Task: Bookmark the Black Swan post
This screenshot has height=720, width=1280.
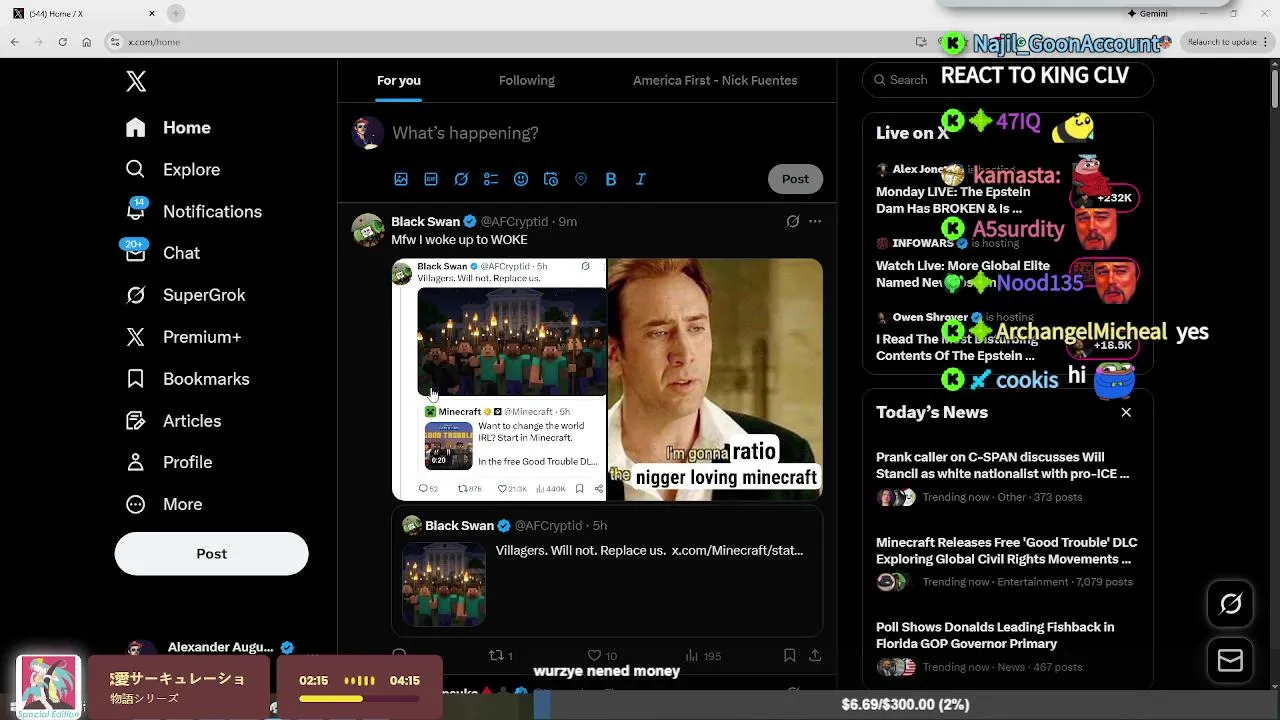Action: point(789,656)
